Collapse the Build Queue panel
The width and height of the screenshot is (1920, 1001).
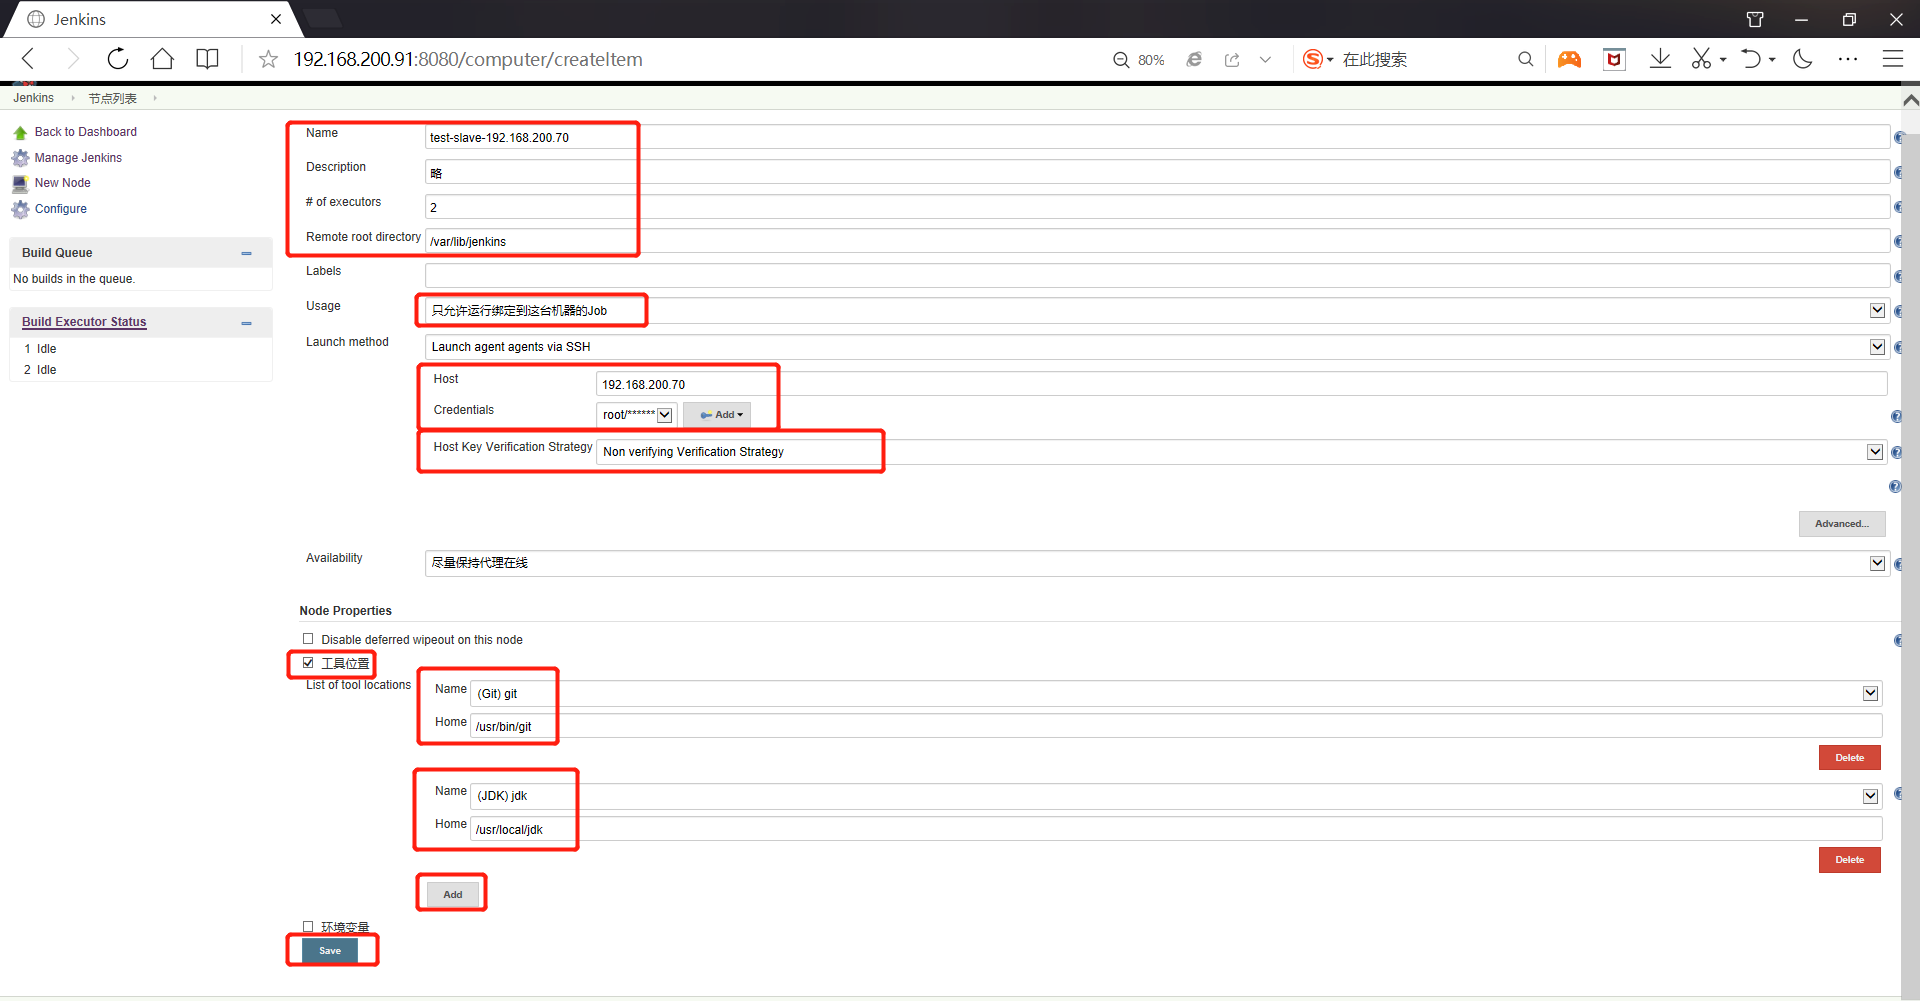tap(246, 253)
